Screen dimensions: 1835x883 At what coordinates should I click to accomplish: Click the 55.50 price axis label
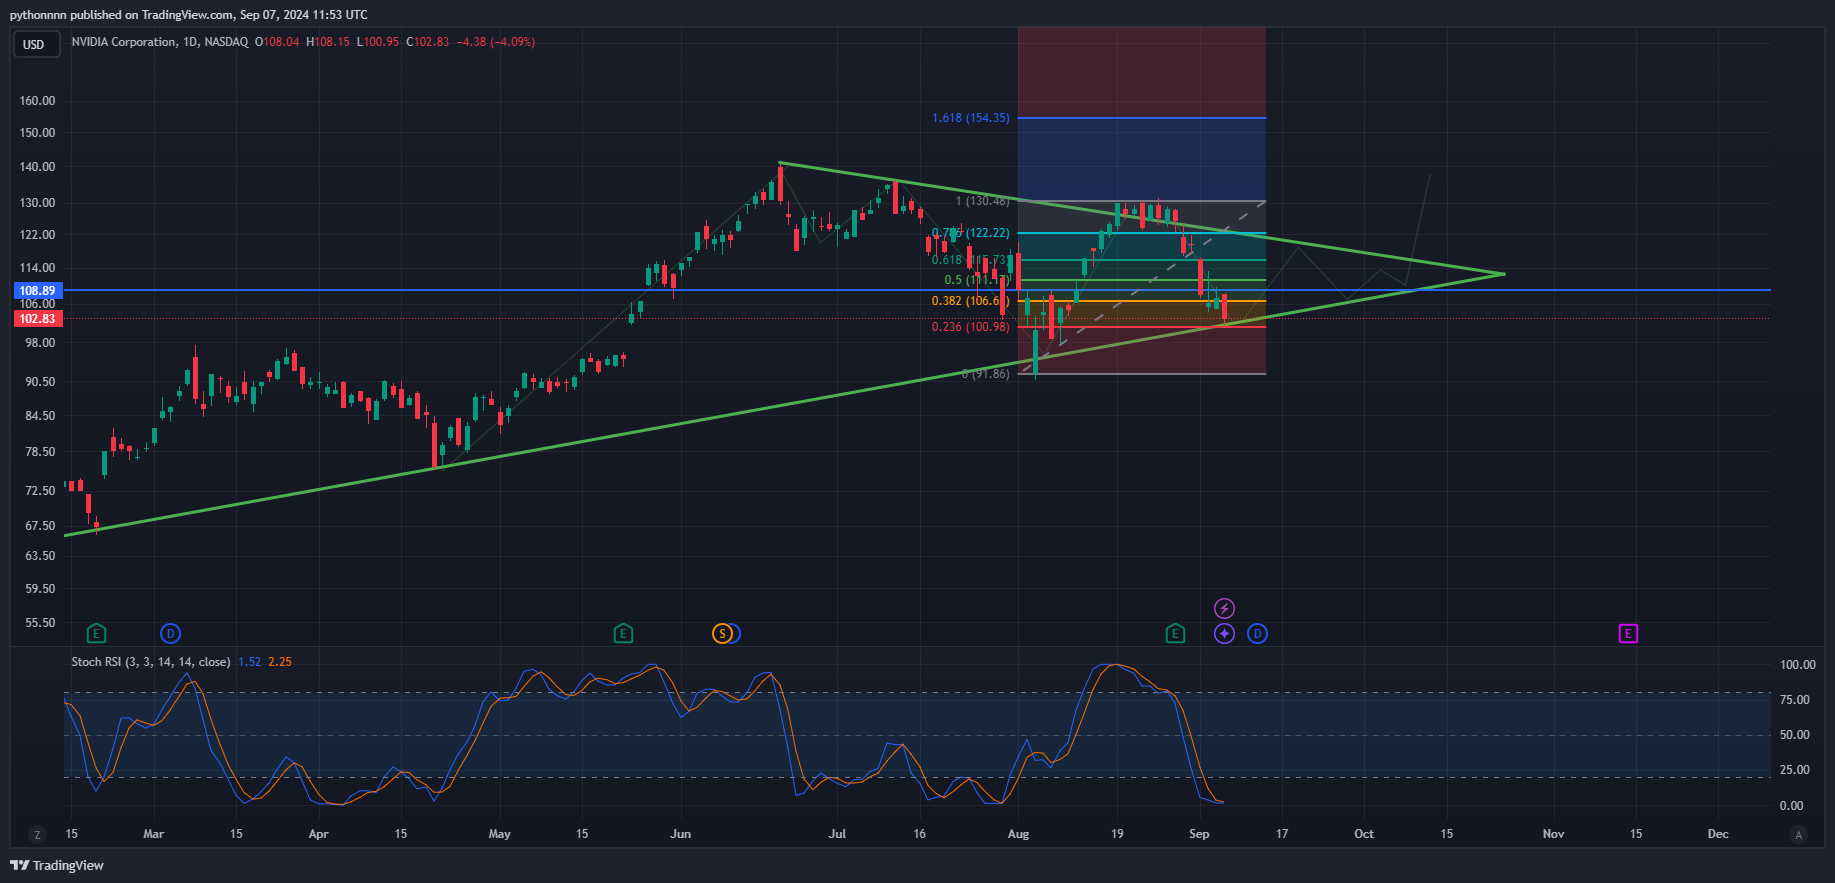pyautogui.click(x=41, y=623)
